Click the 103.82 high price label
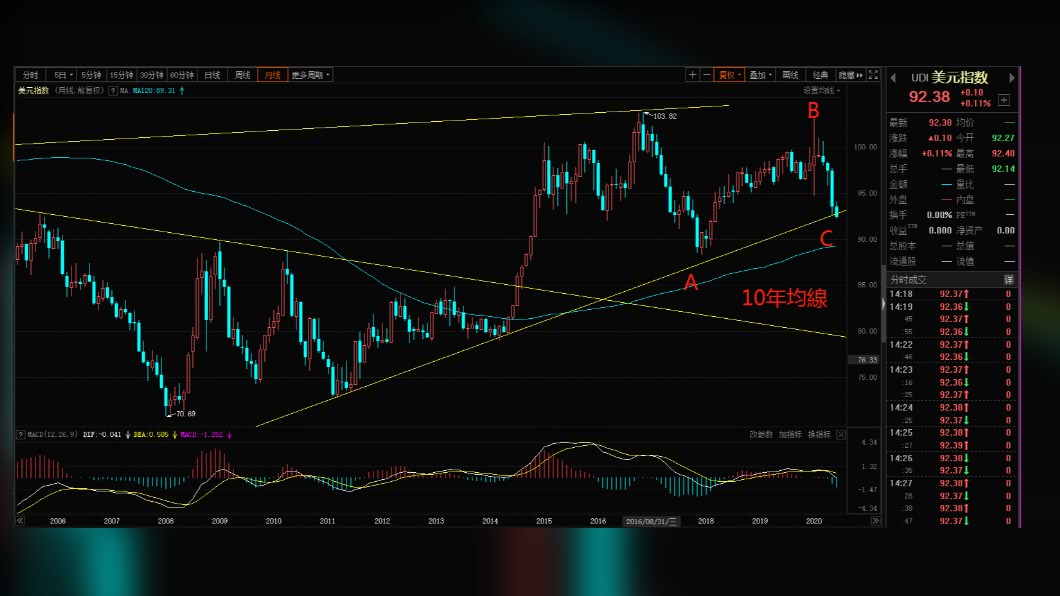This screenshot has height=596, width=1060. click(664, 116)
